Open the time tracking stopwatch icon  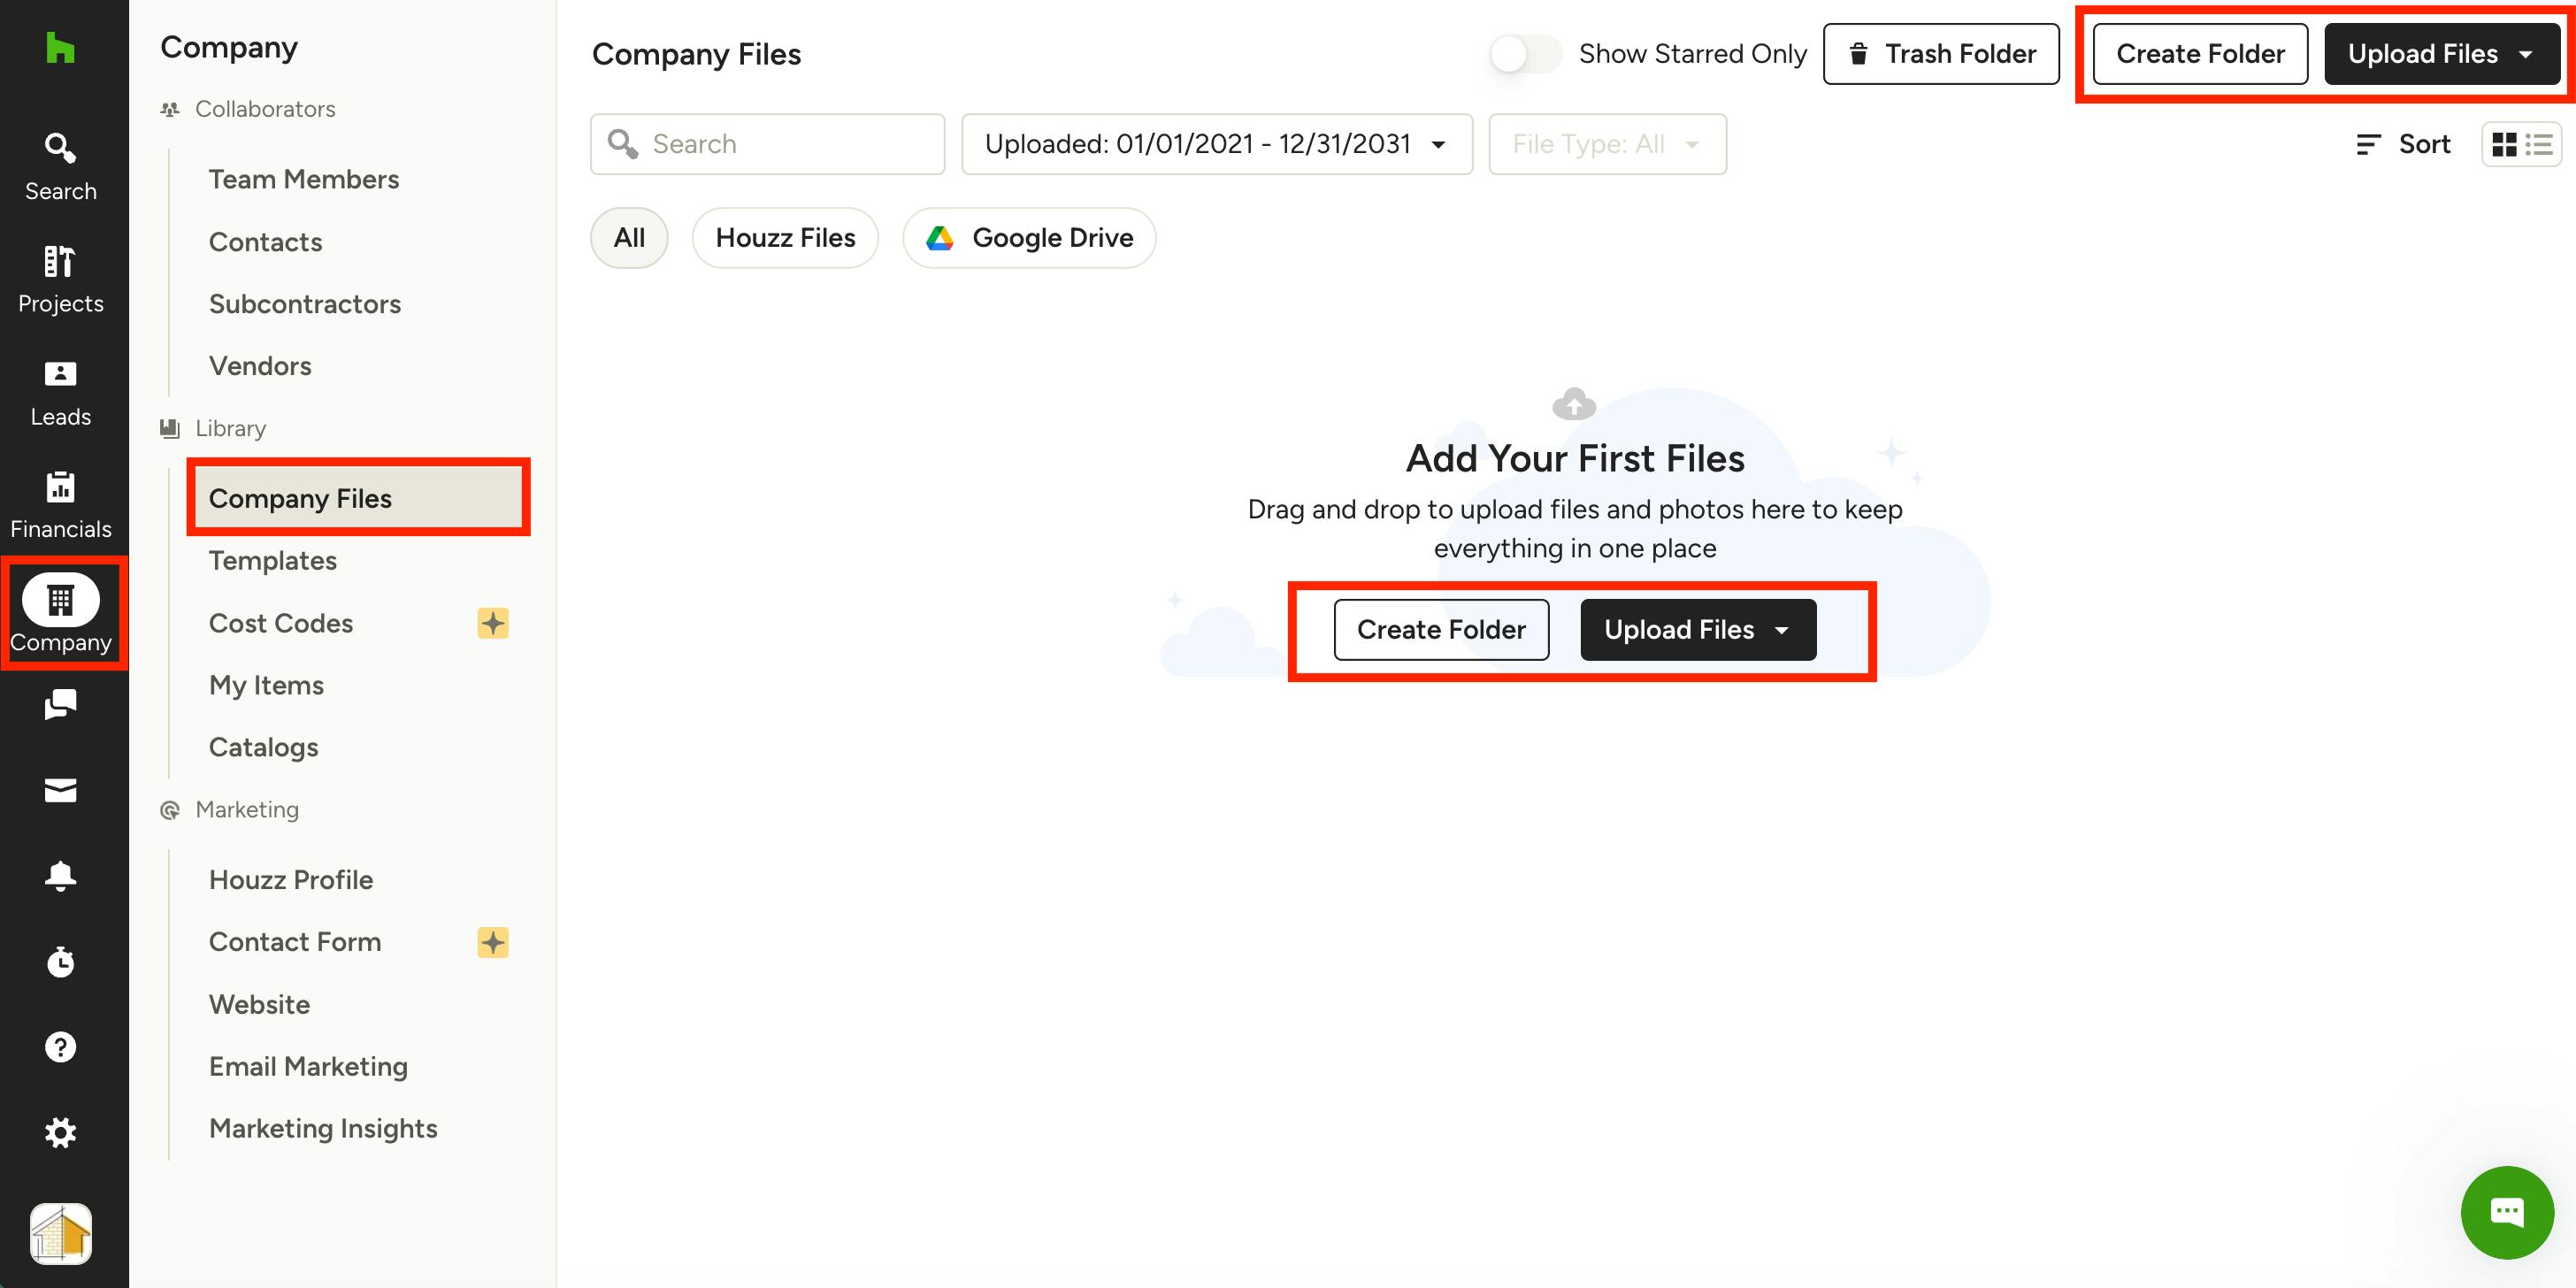click(60, 961)
